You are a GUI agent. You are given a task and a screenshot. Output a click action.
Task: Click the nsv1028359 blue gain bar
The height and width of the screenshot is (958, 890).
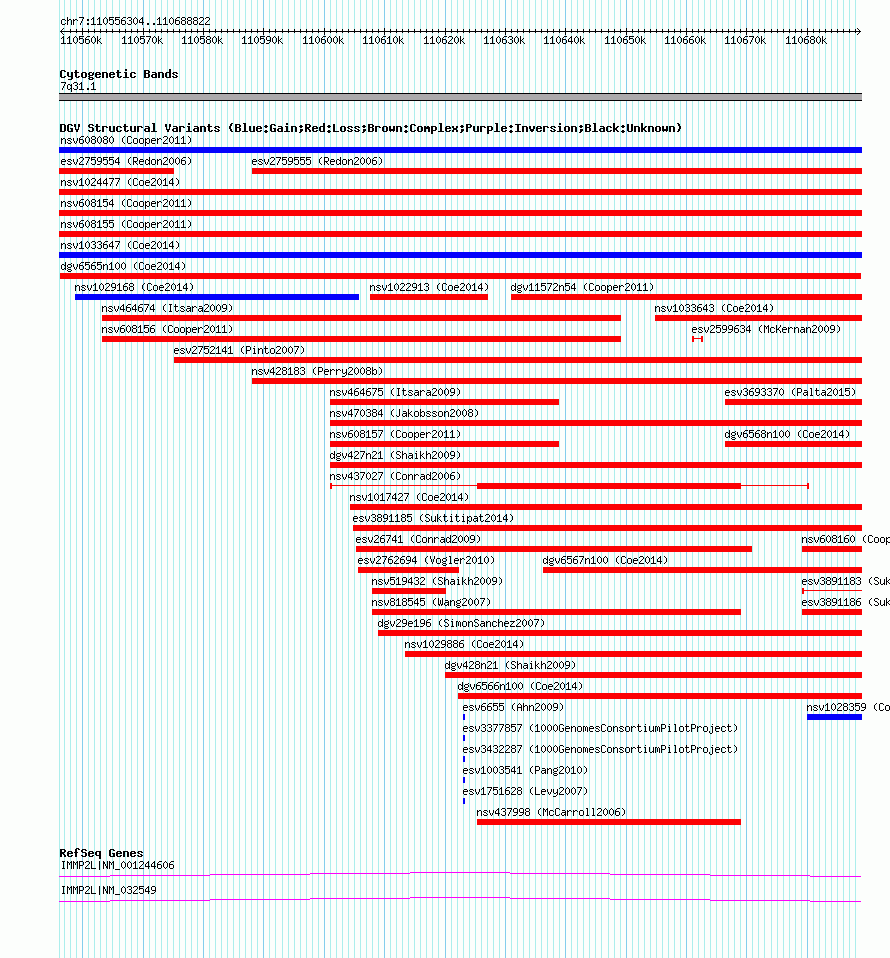tap(834, 717)
